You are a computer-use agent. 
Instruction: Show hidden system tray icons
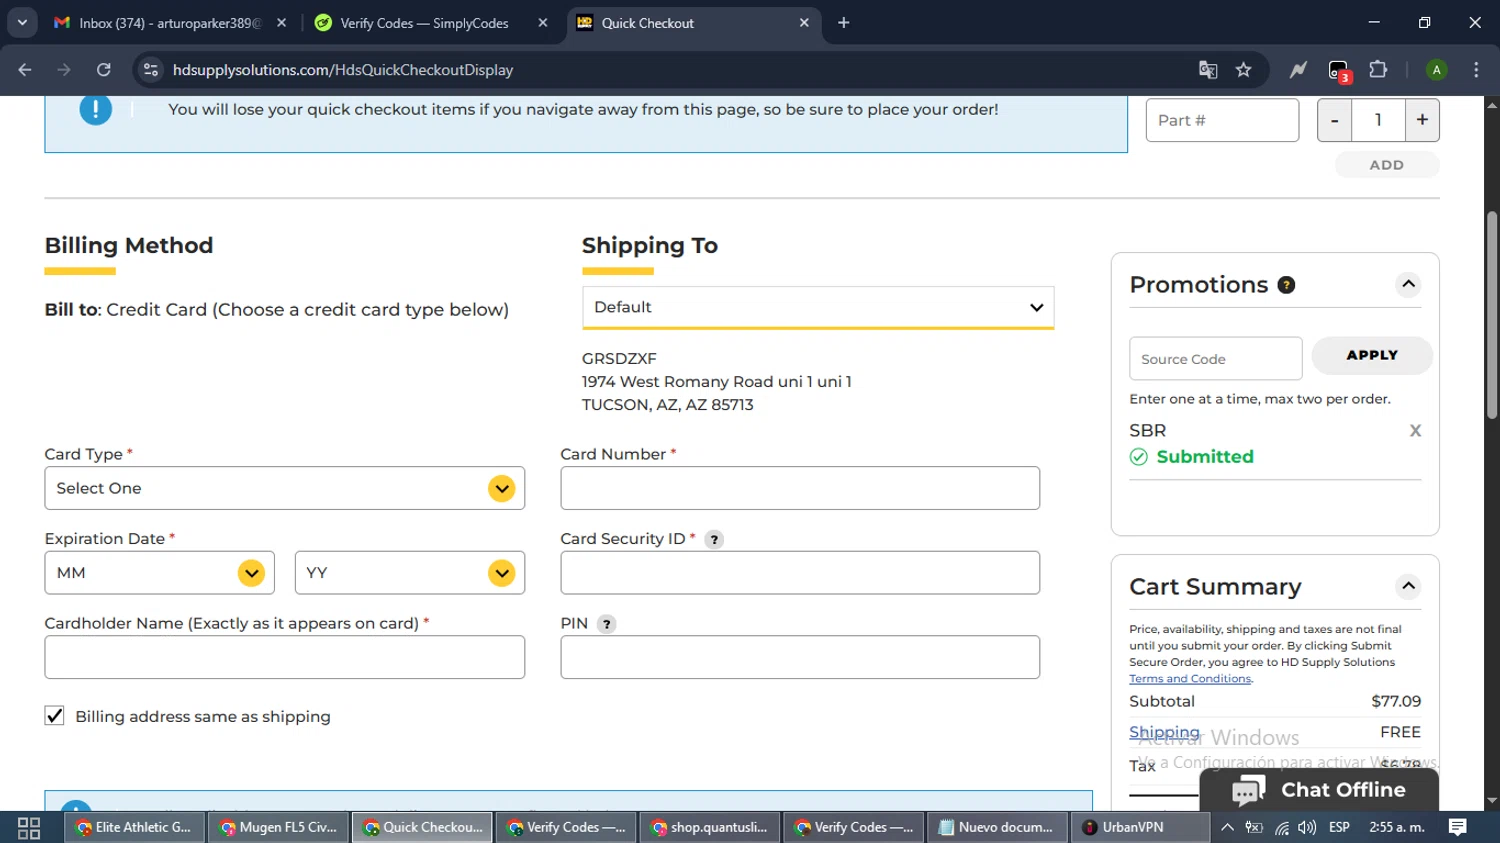(x=1227, y=828)
